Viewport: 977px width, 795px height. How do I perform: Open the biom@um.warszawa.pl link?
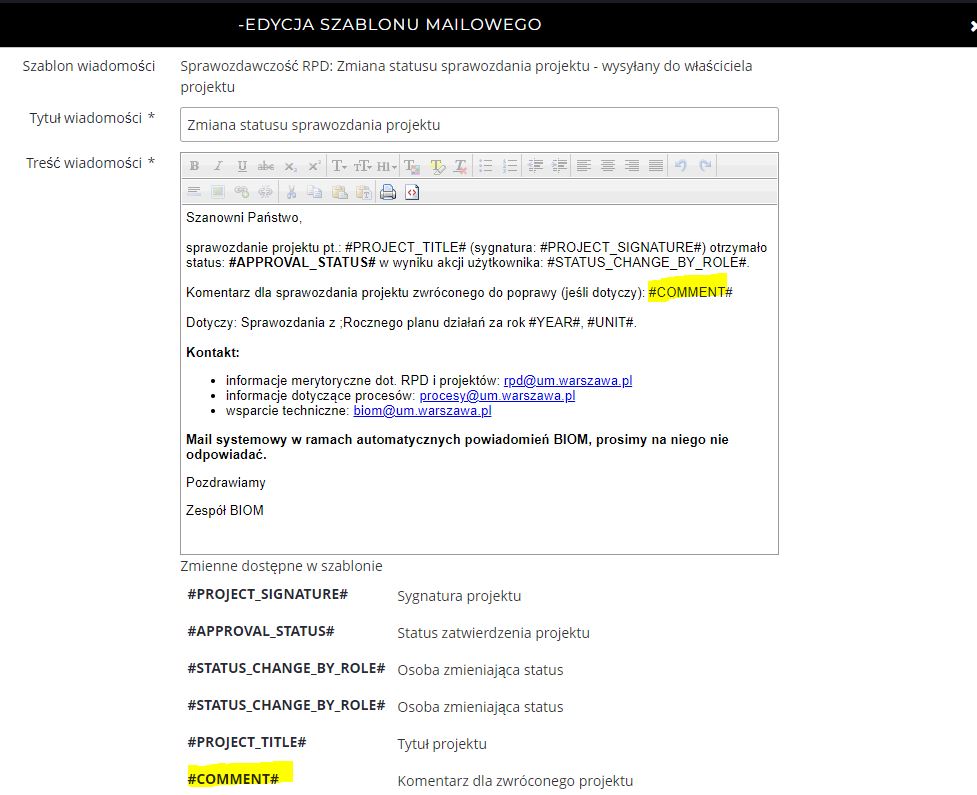422,411
